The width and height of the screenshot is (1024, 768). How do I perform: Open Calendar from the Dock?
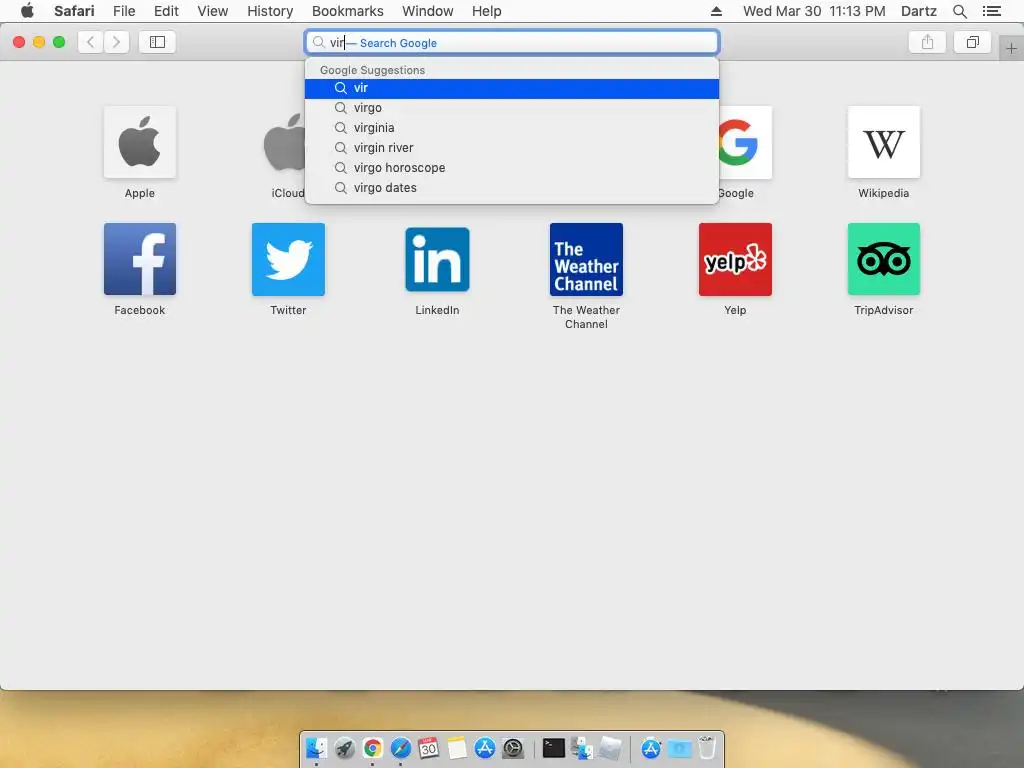(x=429, y=748)
